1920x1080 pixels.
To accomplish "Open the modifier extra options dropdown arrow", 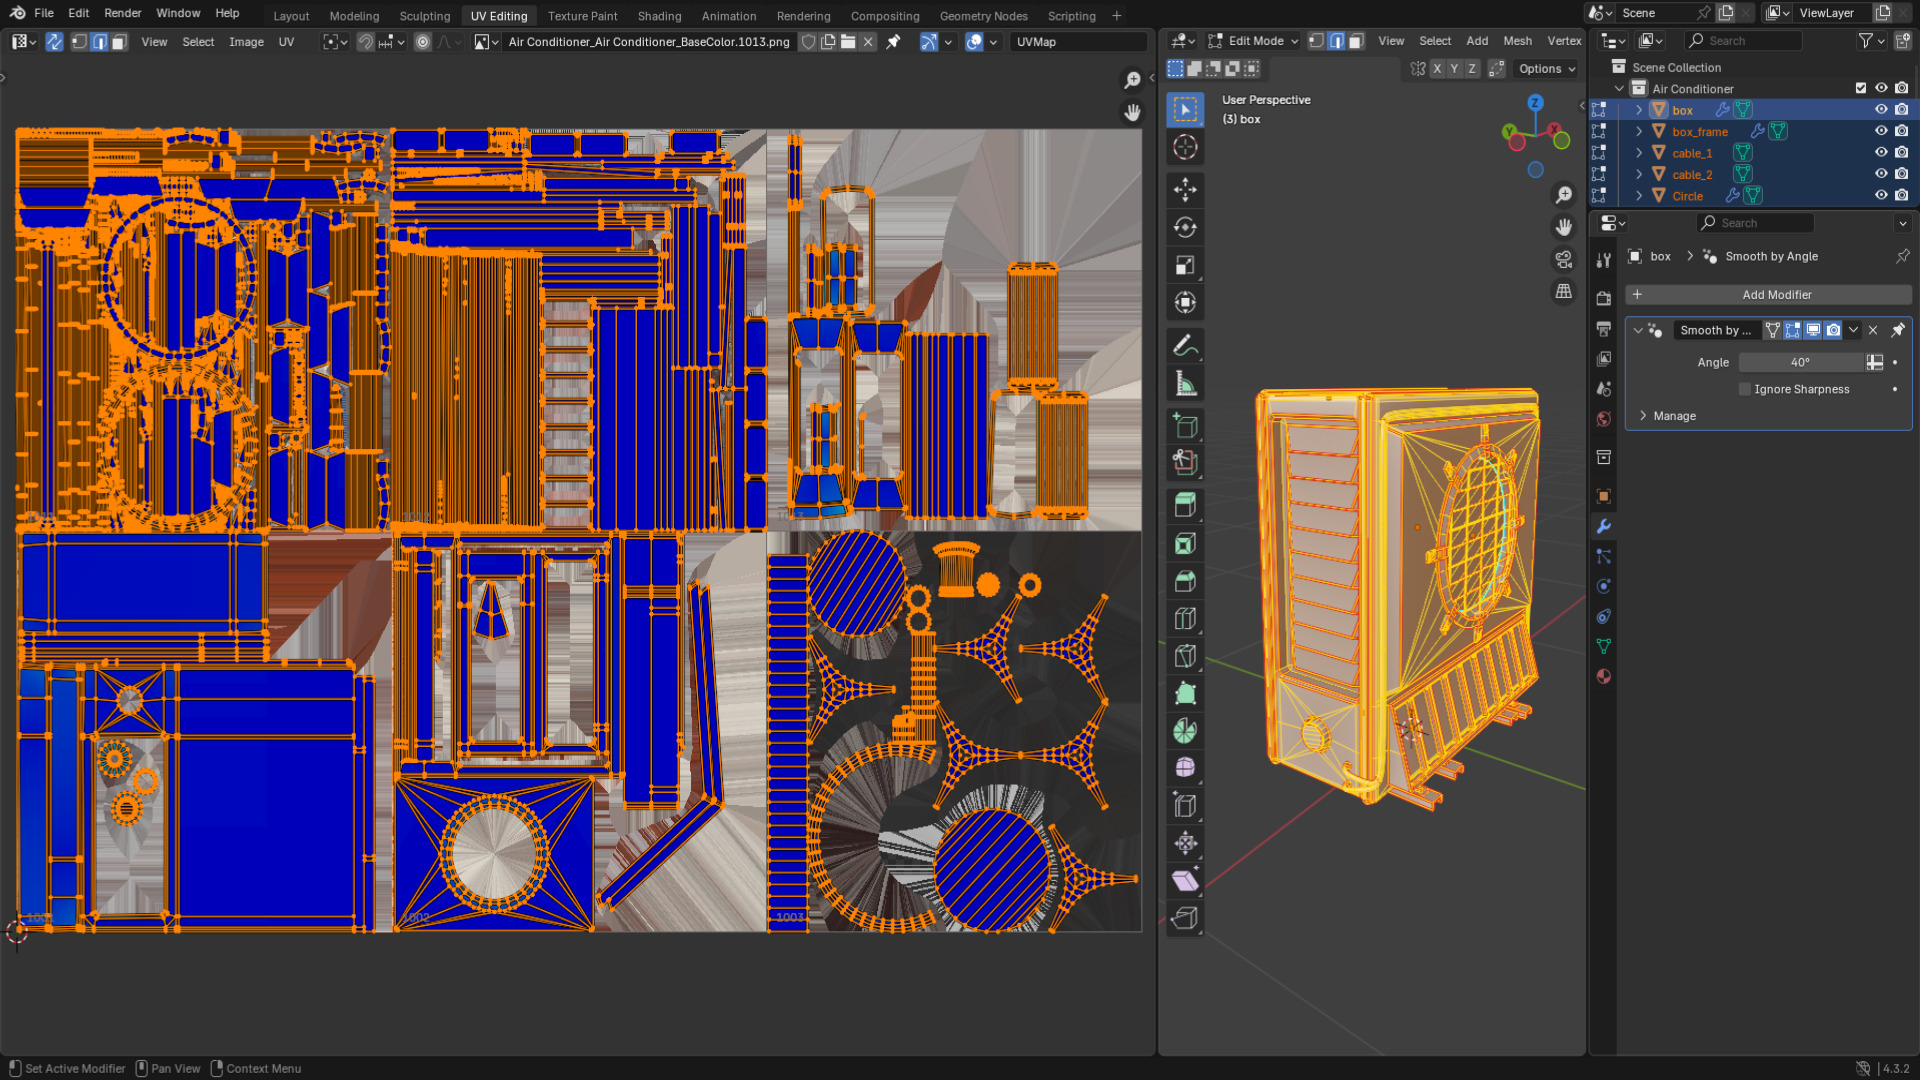I will [1853, 331].
